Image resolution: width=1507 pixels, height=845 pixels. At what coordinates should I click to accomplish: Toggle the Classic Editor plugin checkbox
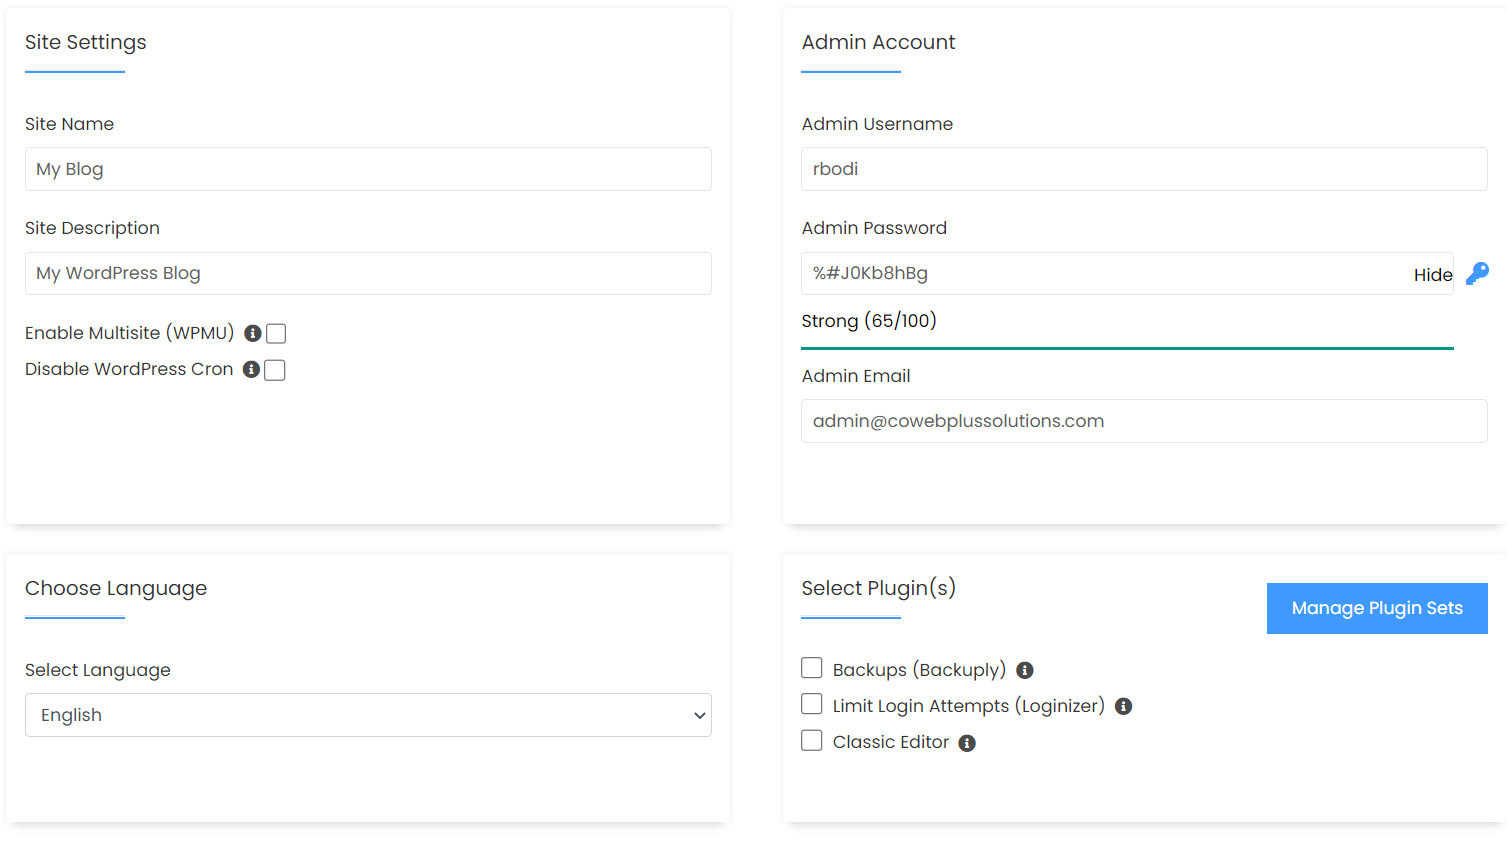pos(812,740)
